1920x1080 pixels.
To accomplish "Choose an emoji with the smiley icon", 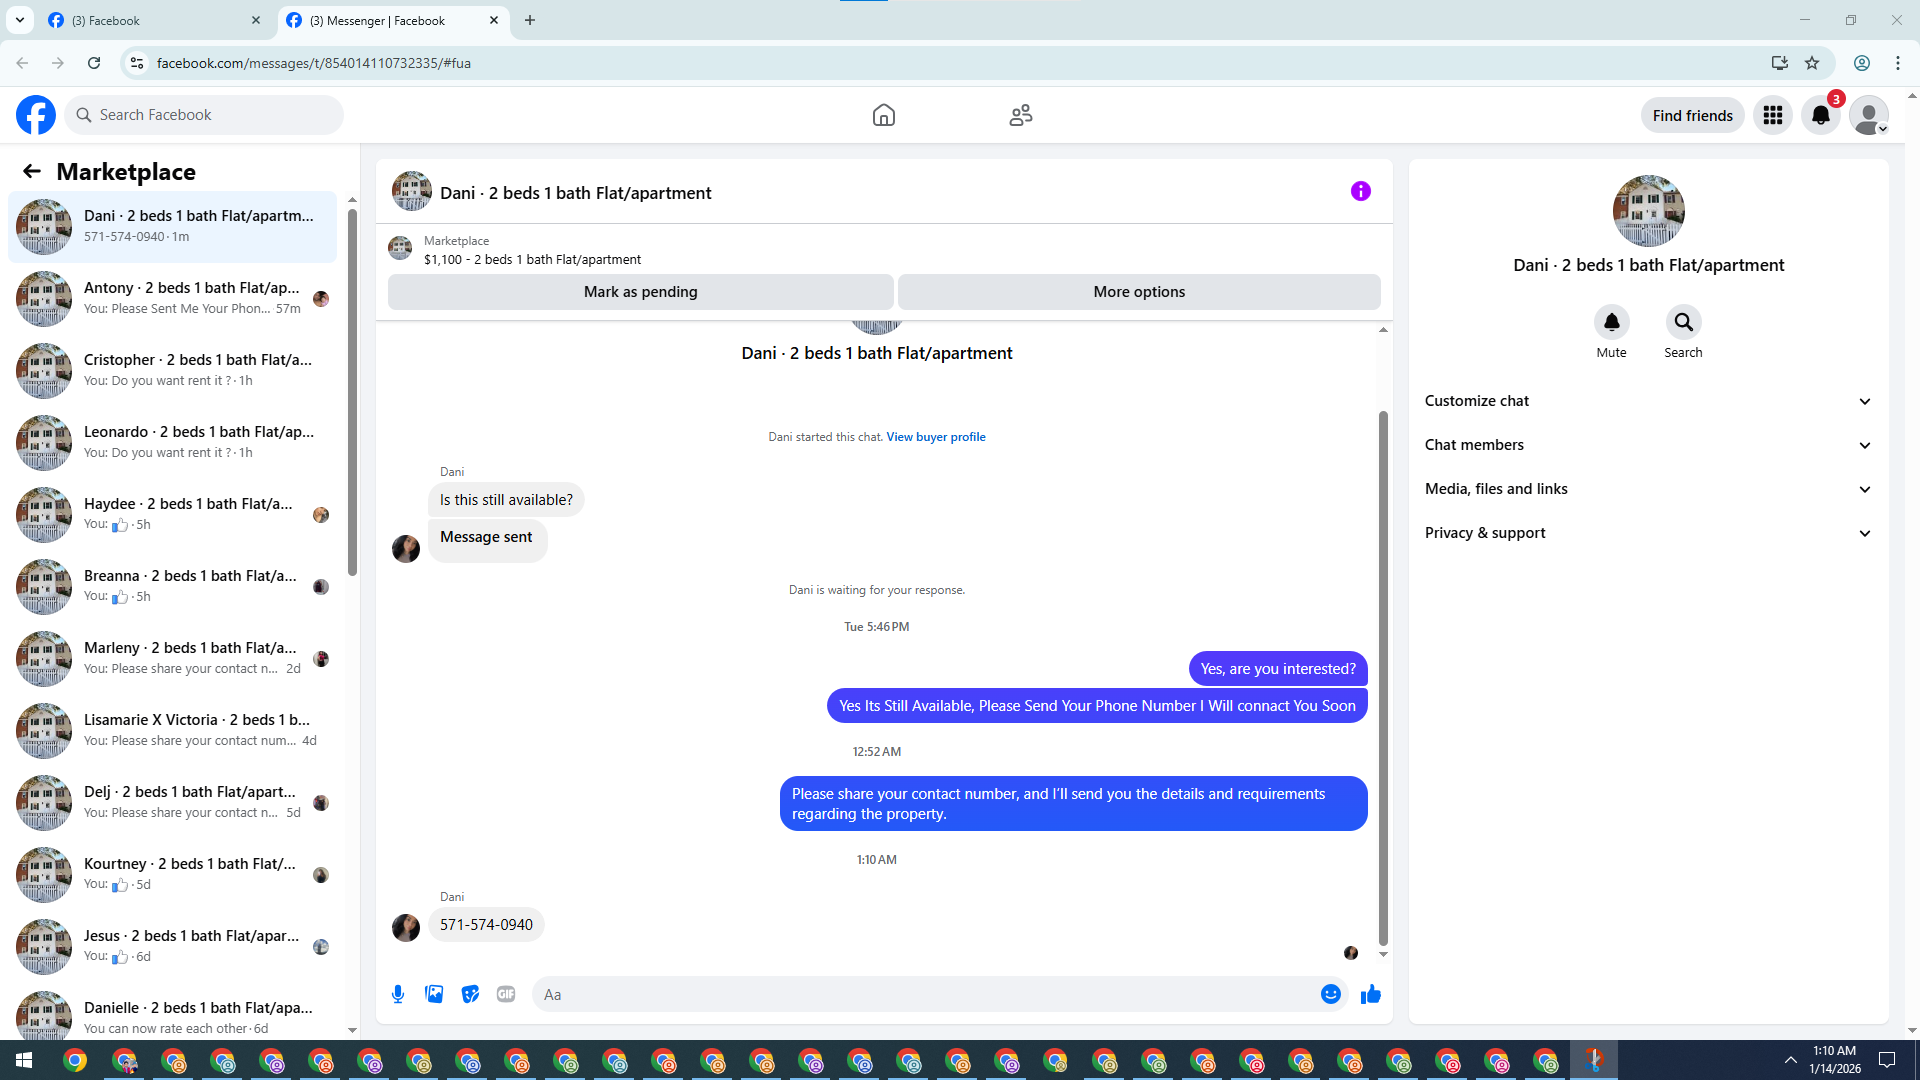I will coord(1330,994).
